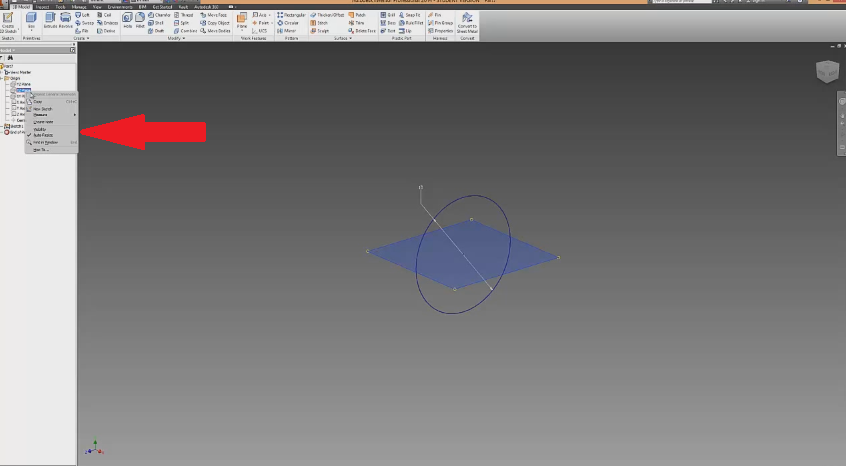
Task: Toggle Visibility in the context menu
Action: pyautogui.click(x=51, y=129)
